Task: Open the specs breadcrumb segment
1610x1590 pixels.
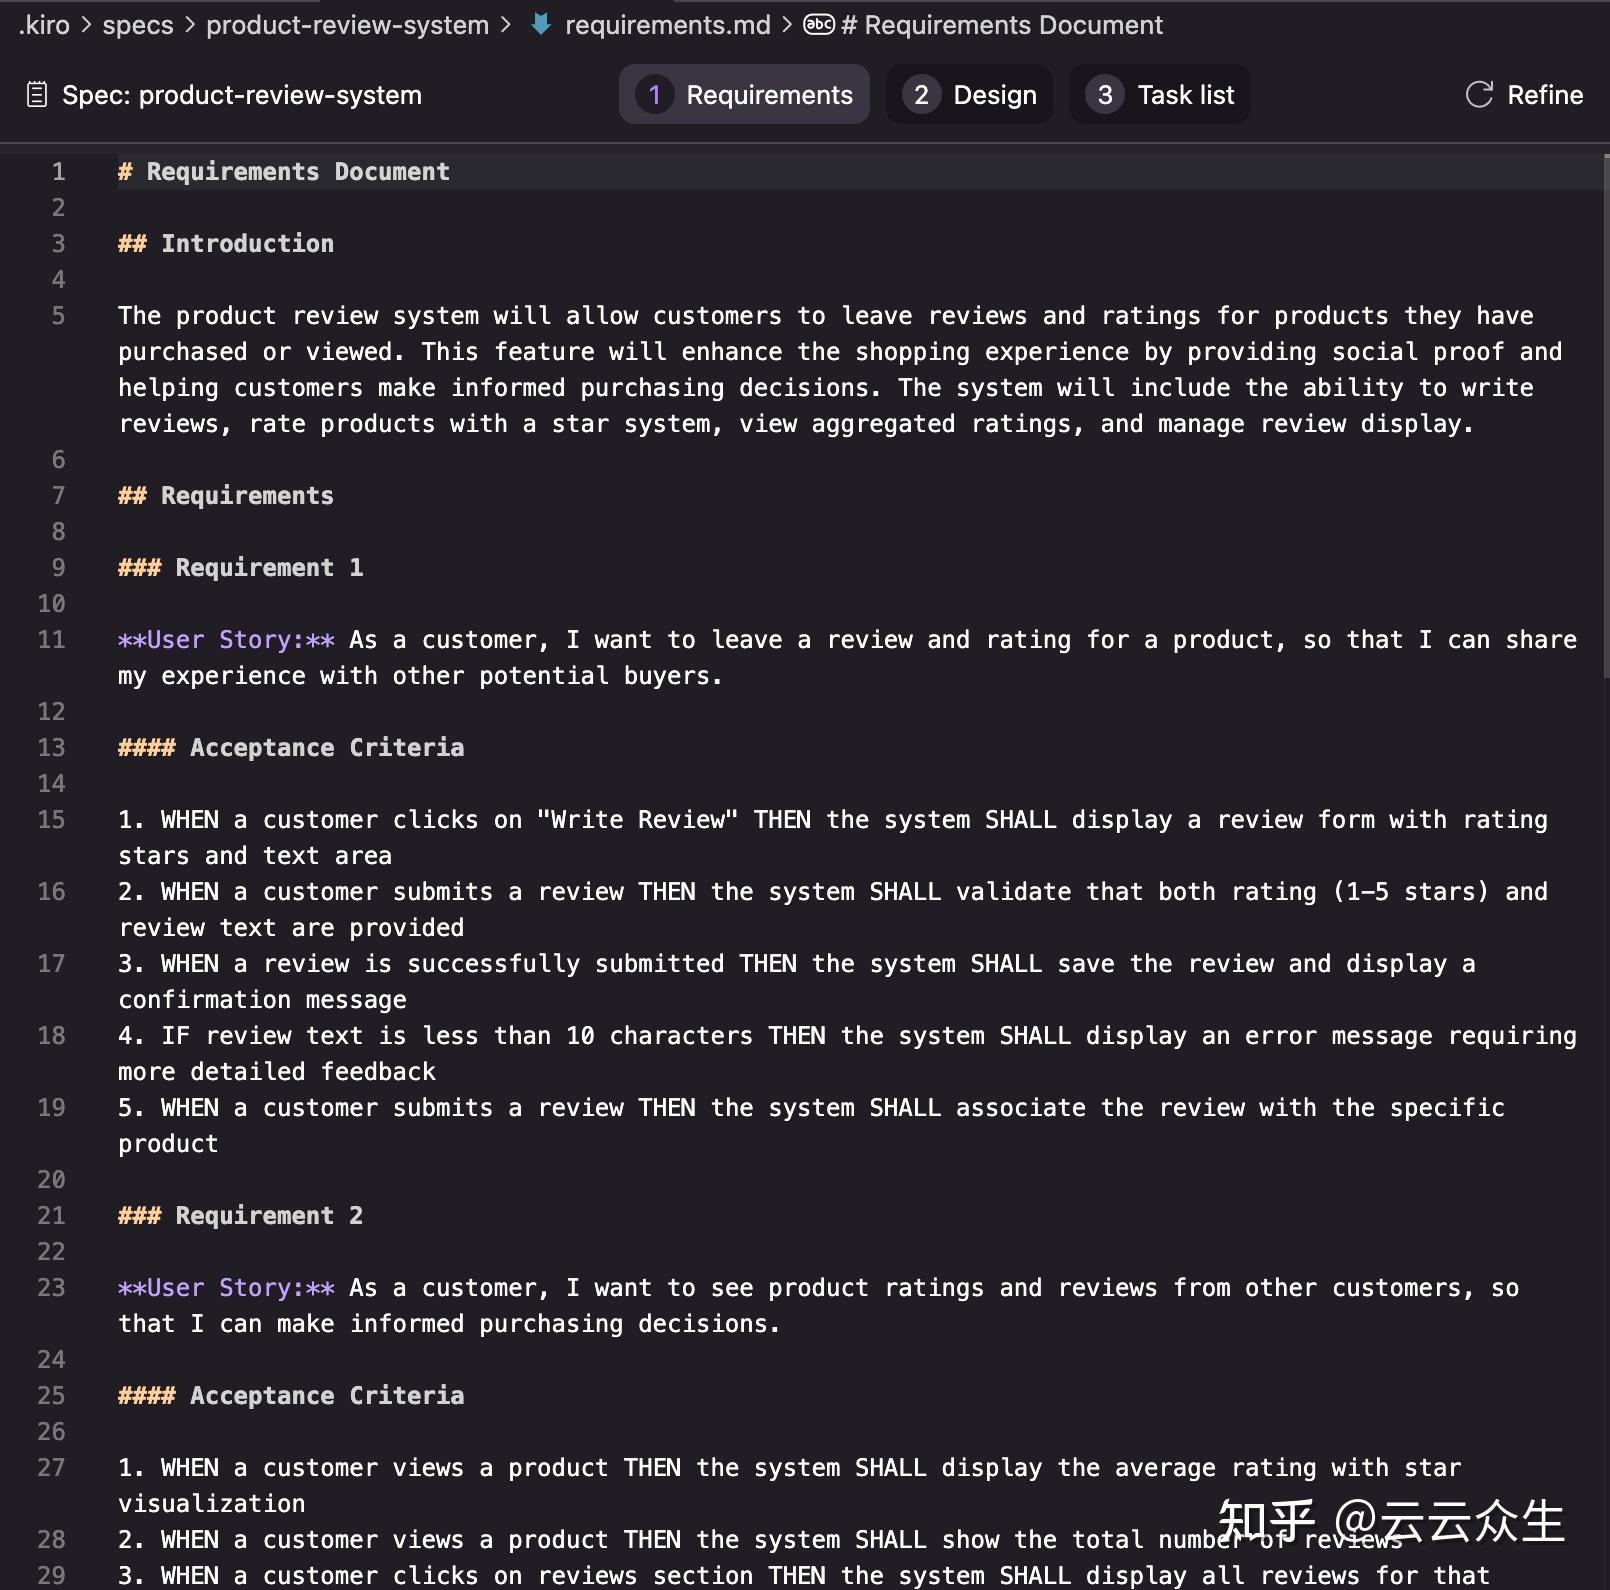Action: [138, 25]
